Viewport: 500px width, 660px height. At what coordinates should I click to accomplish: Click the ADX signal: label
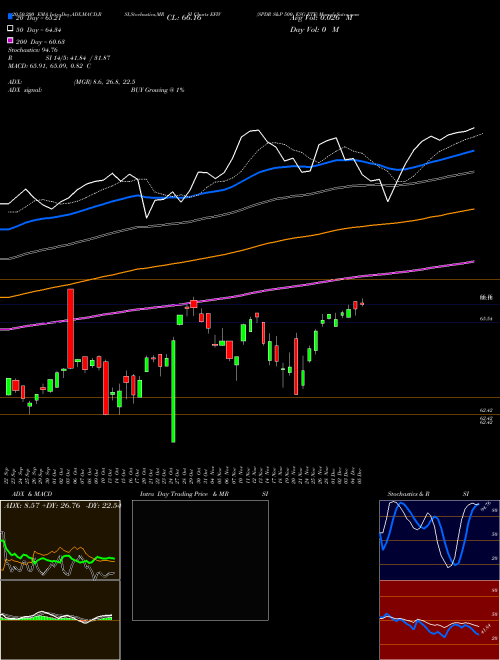(x=25, y=90)
